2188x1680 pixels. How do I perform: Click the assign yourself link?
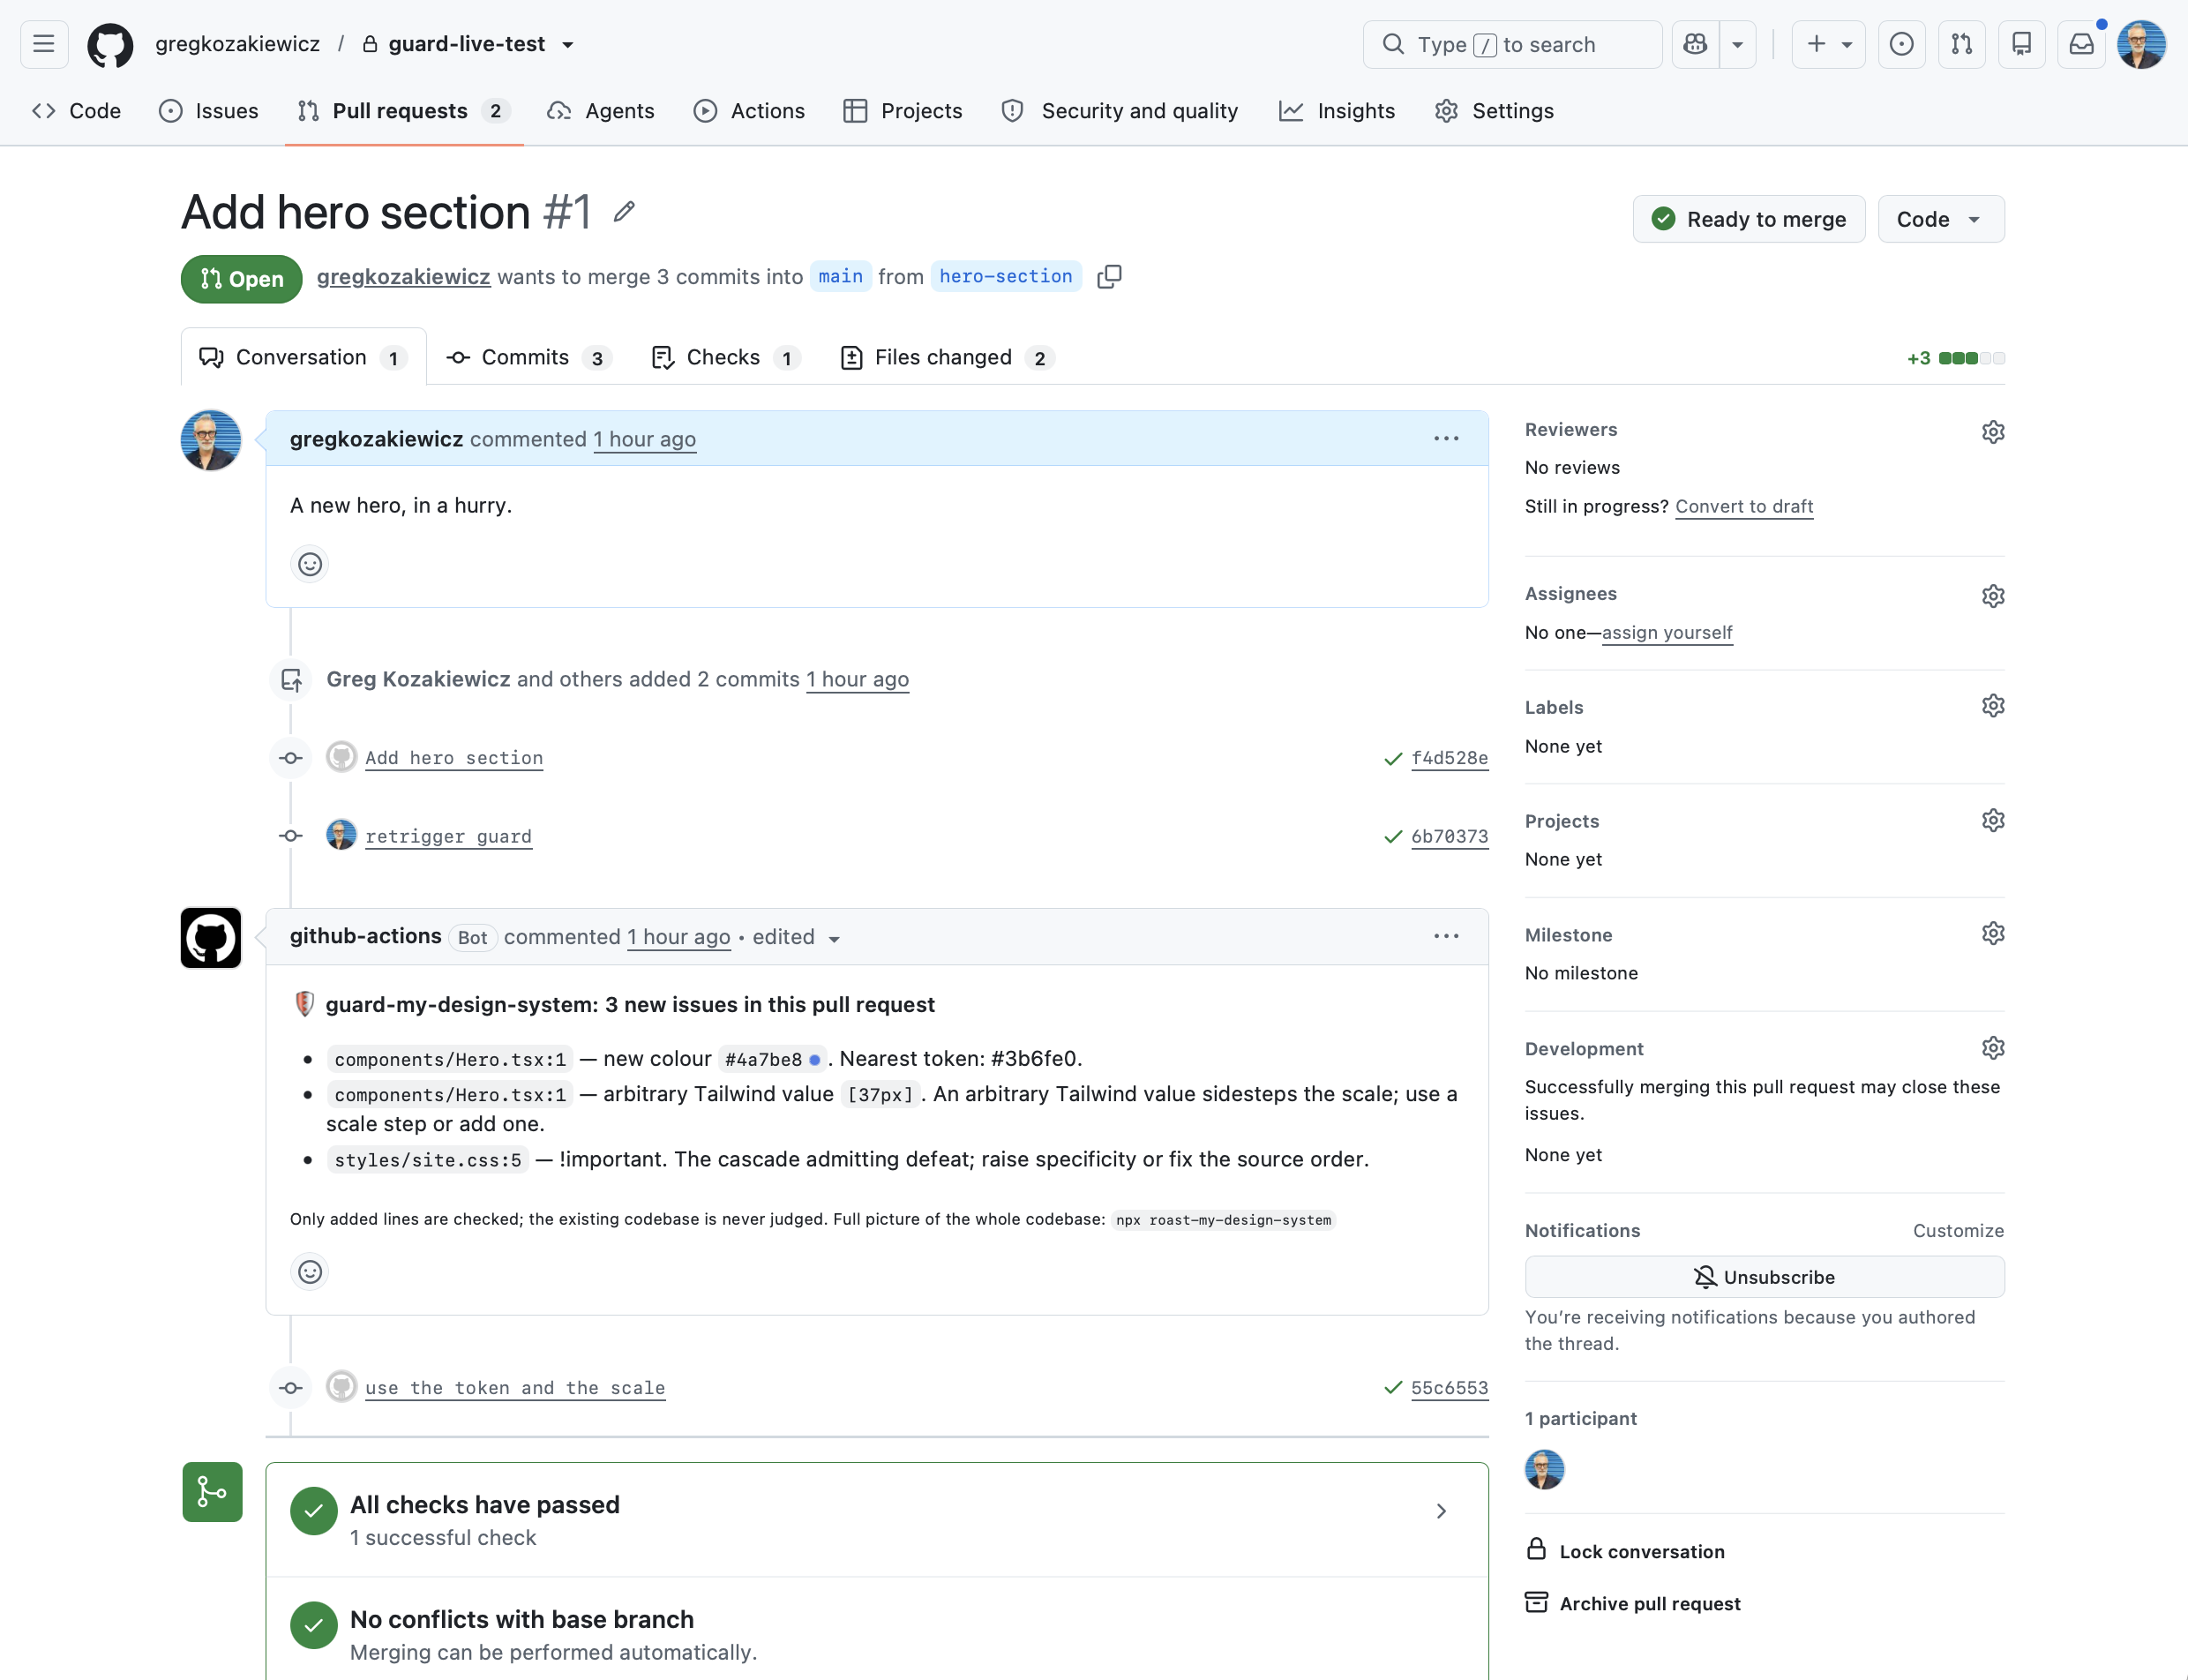(1667, 632)
